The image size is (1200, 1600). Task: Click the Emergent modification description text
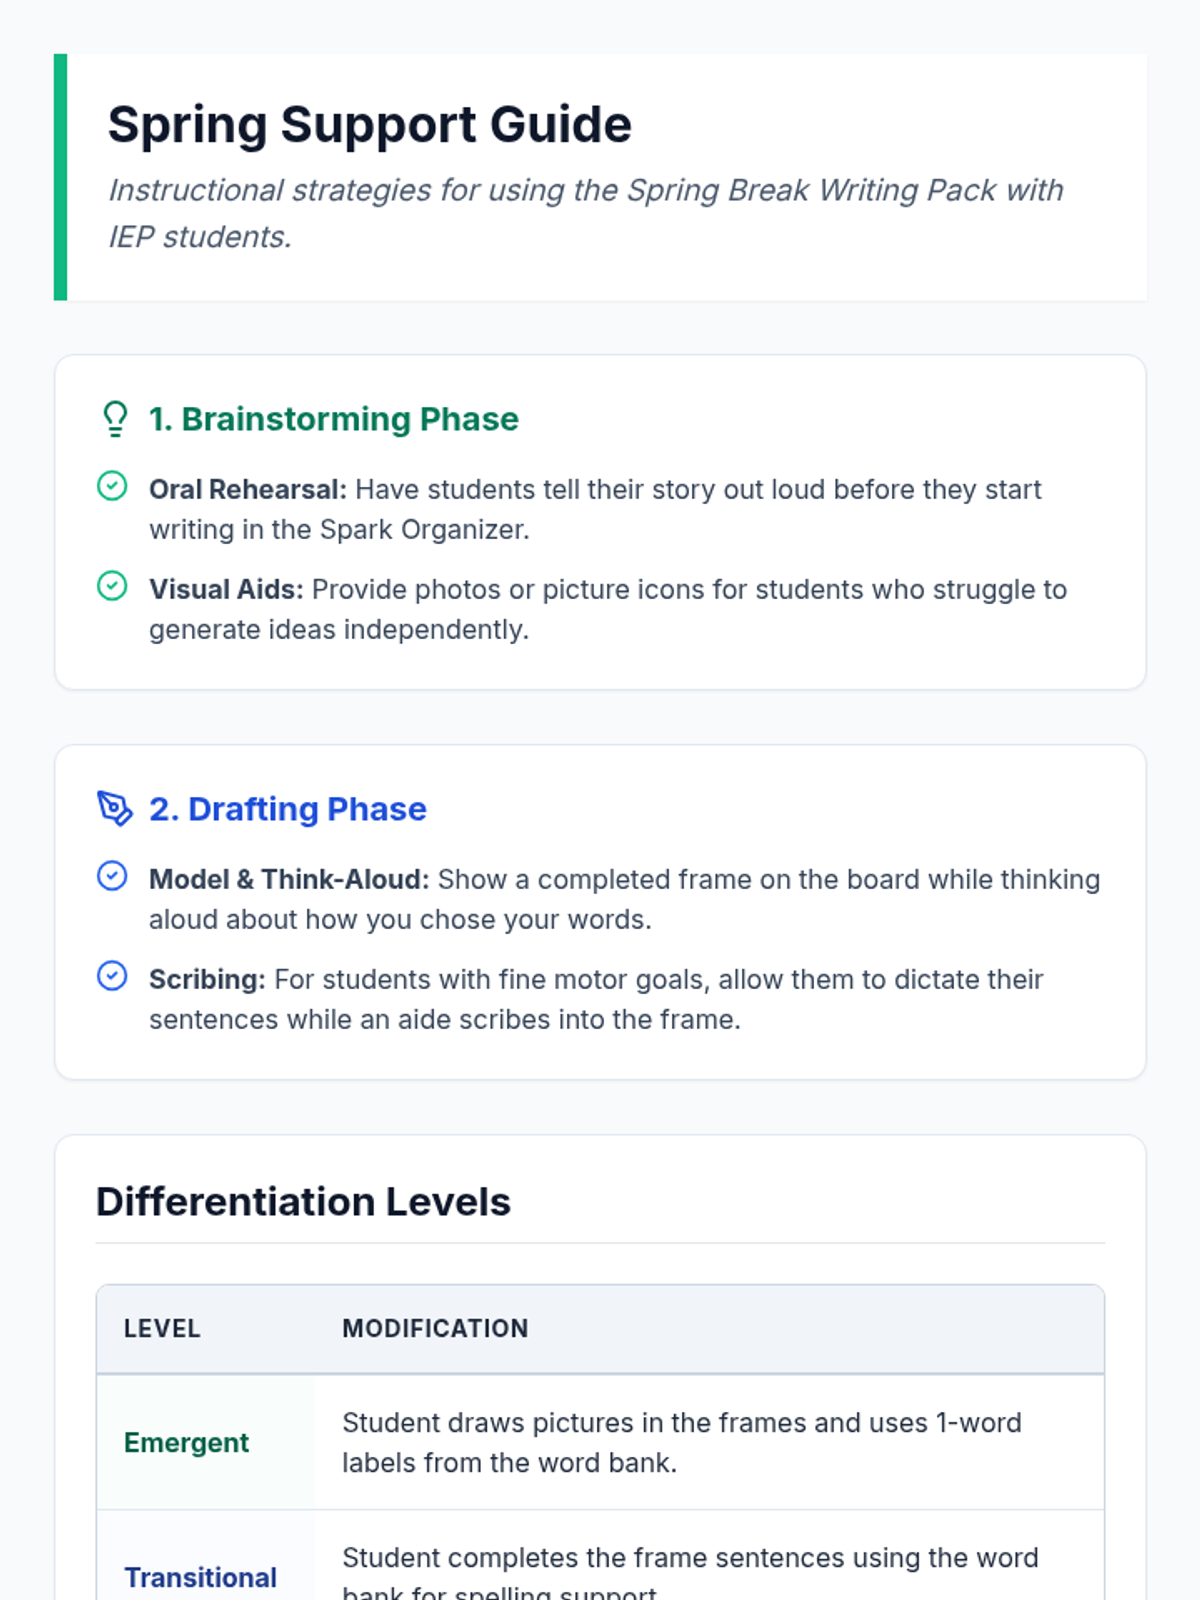(681, 1443)
